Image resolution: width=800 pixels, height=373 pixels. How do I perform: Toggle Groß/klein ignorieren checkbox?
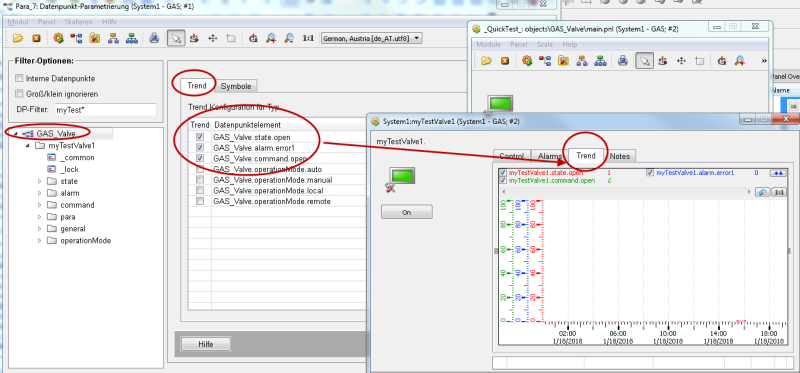19,94
